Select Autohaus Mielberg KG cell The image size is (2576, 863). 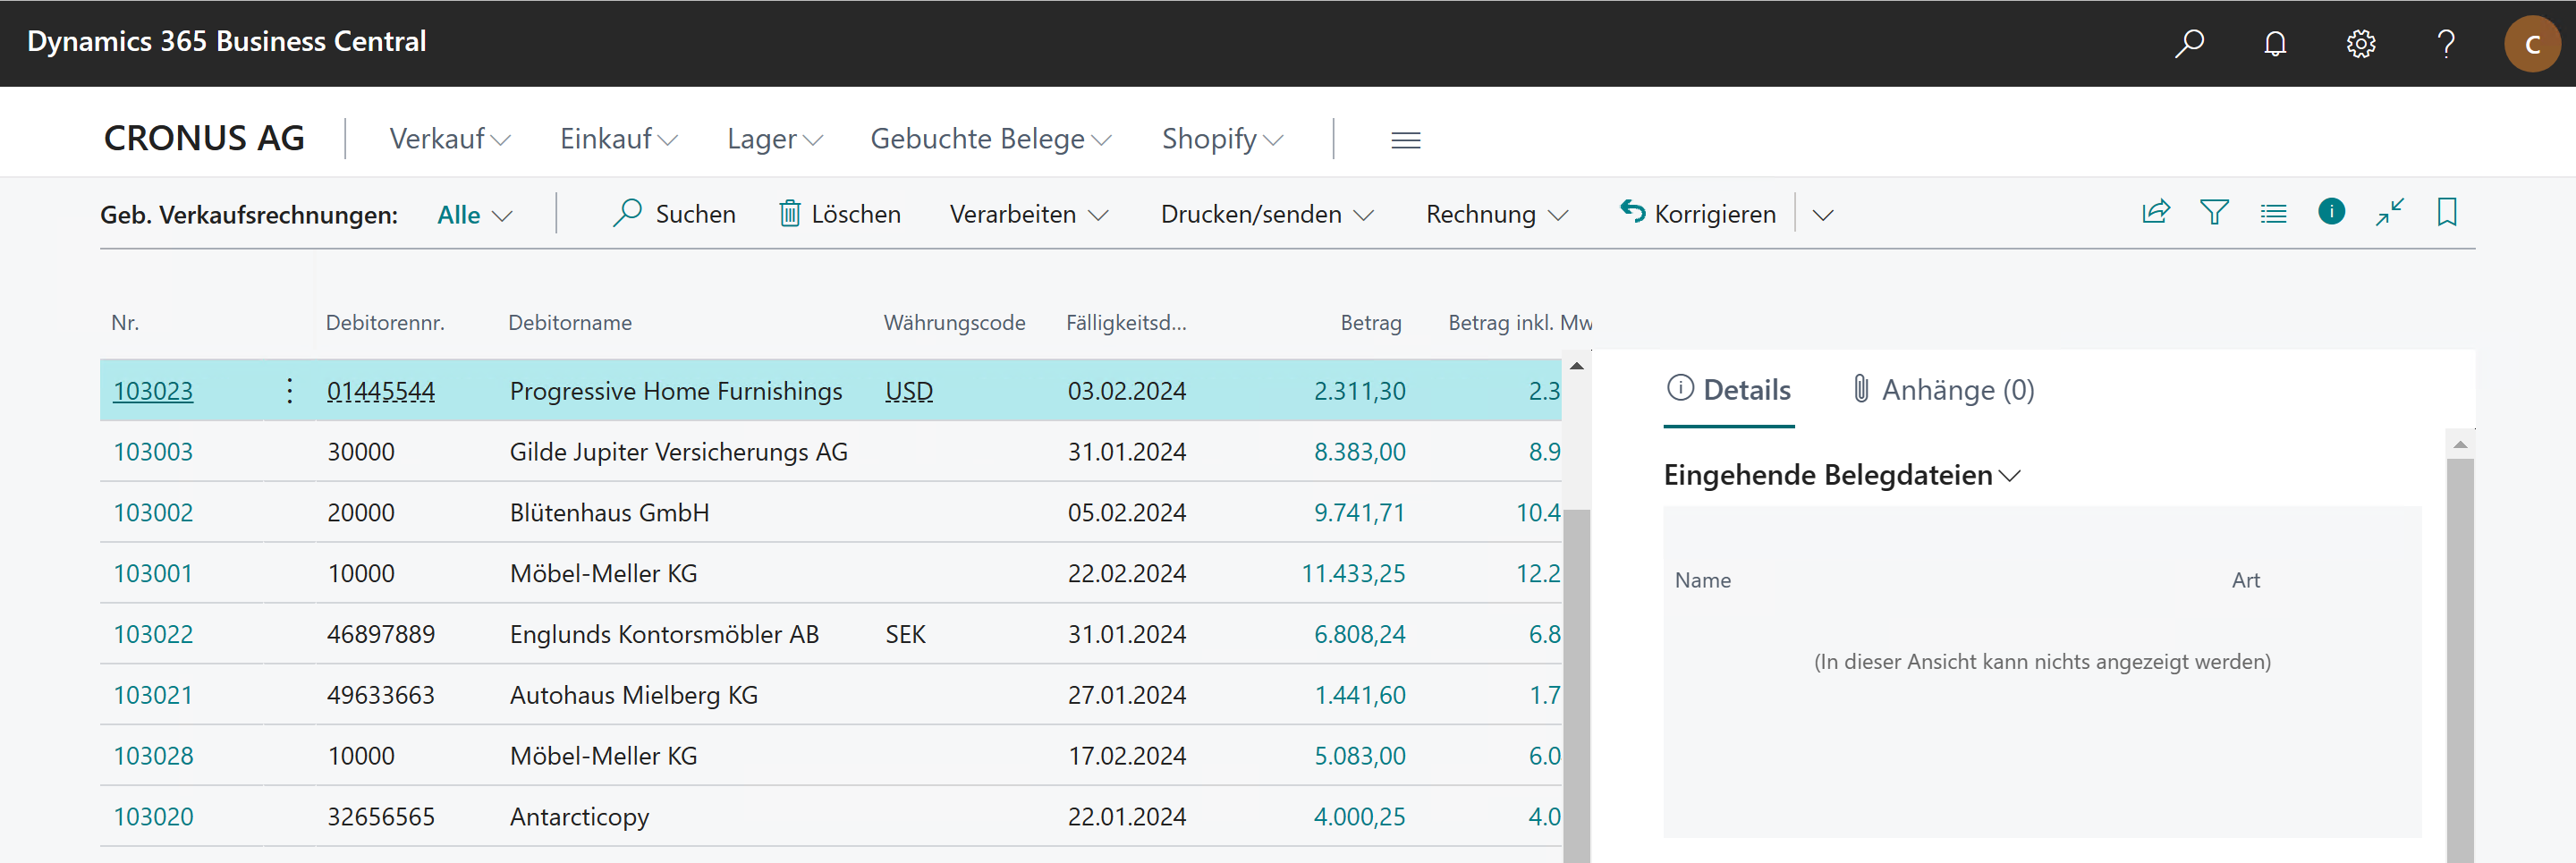[x=634, y=695]
